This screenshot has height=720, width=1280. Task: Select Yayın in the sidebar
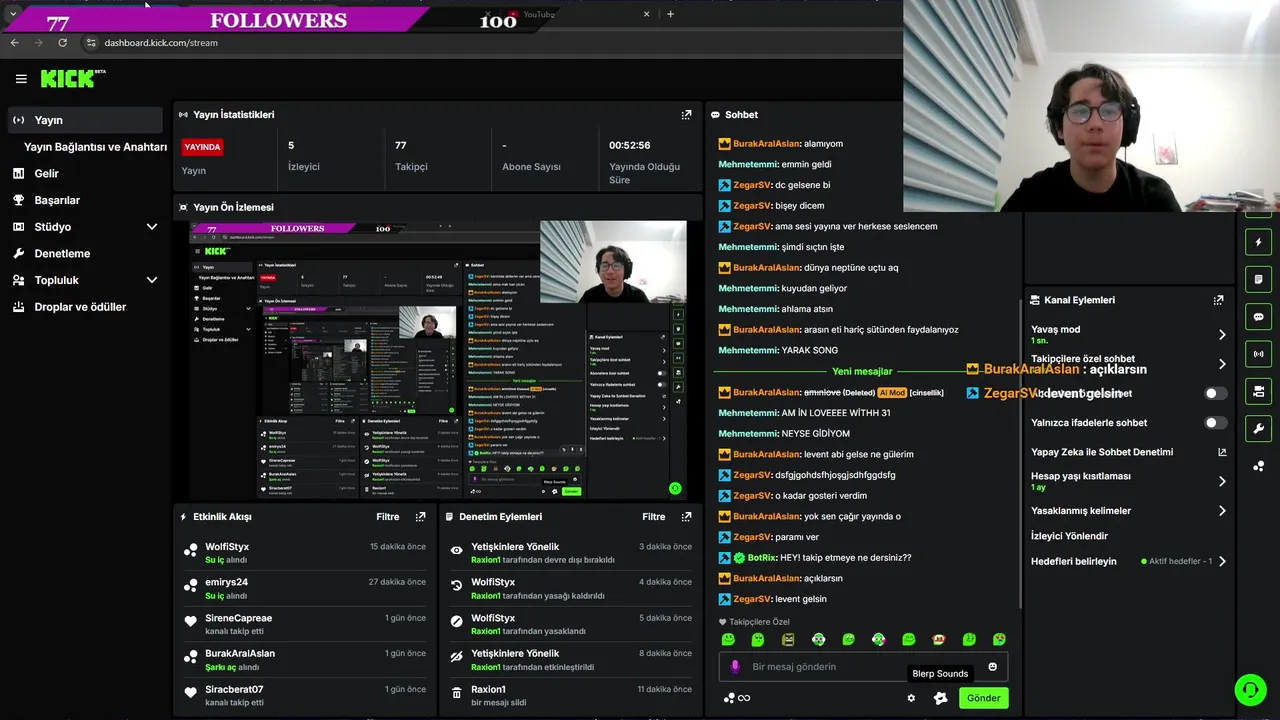pos(85,120)
